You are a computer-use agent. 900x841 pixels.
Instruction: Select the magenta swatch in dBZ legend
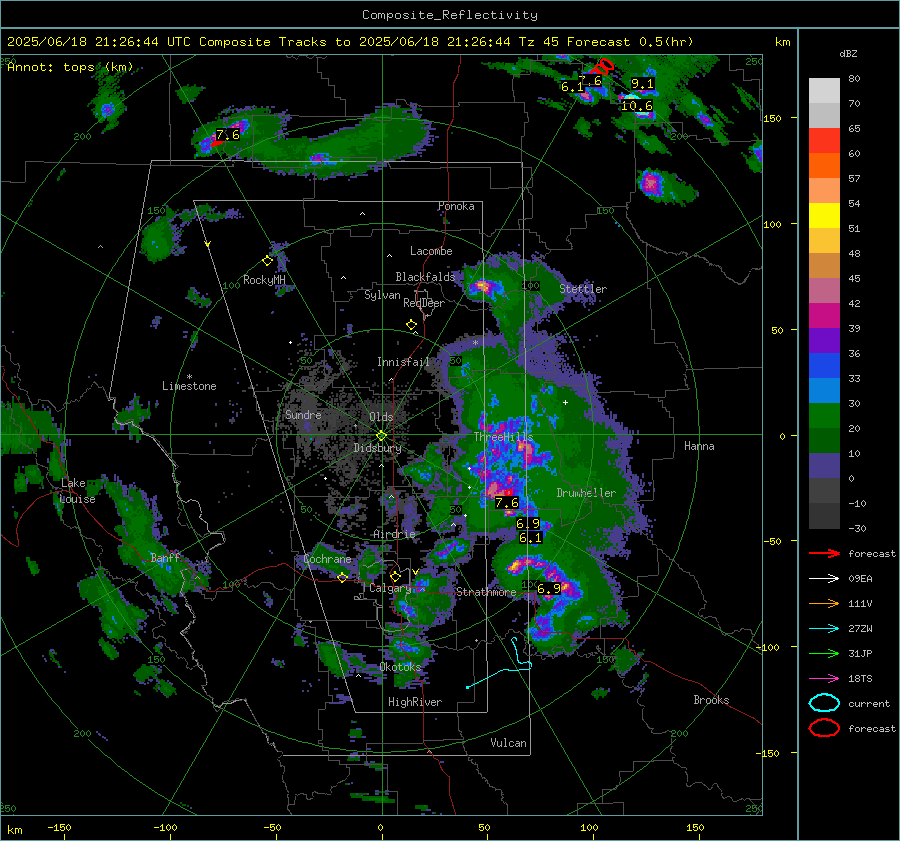pyautogui.click(x=824, y=316)
